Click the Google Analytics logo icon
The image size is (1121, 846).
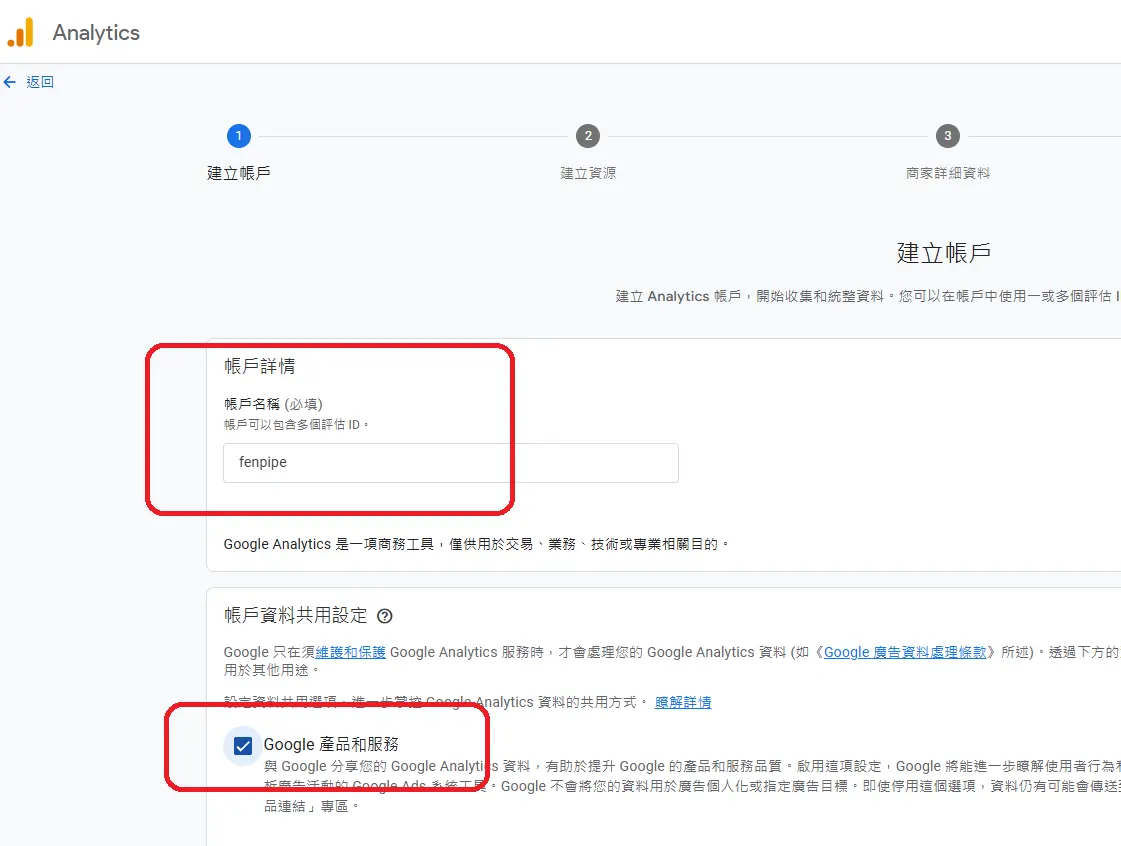coord(20,32)
